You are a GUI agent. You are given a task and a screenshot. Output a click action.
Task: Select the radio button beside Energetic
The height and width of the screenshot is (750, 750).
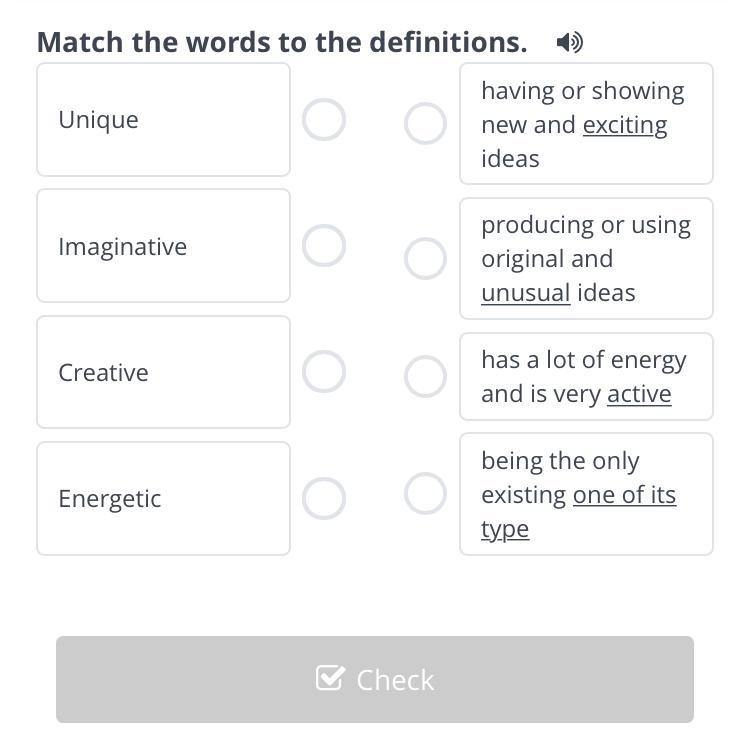click(x=324, y=498)
